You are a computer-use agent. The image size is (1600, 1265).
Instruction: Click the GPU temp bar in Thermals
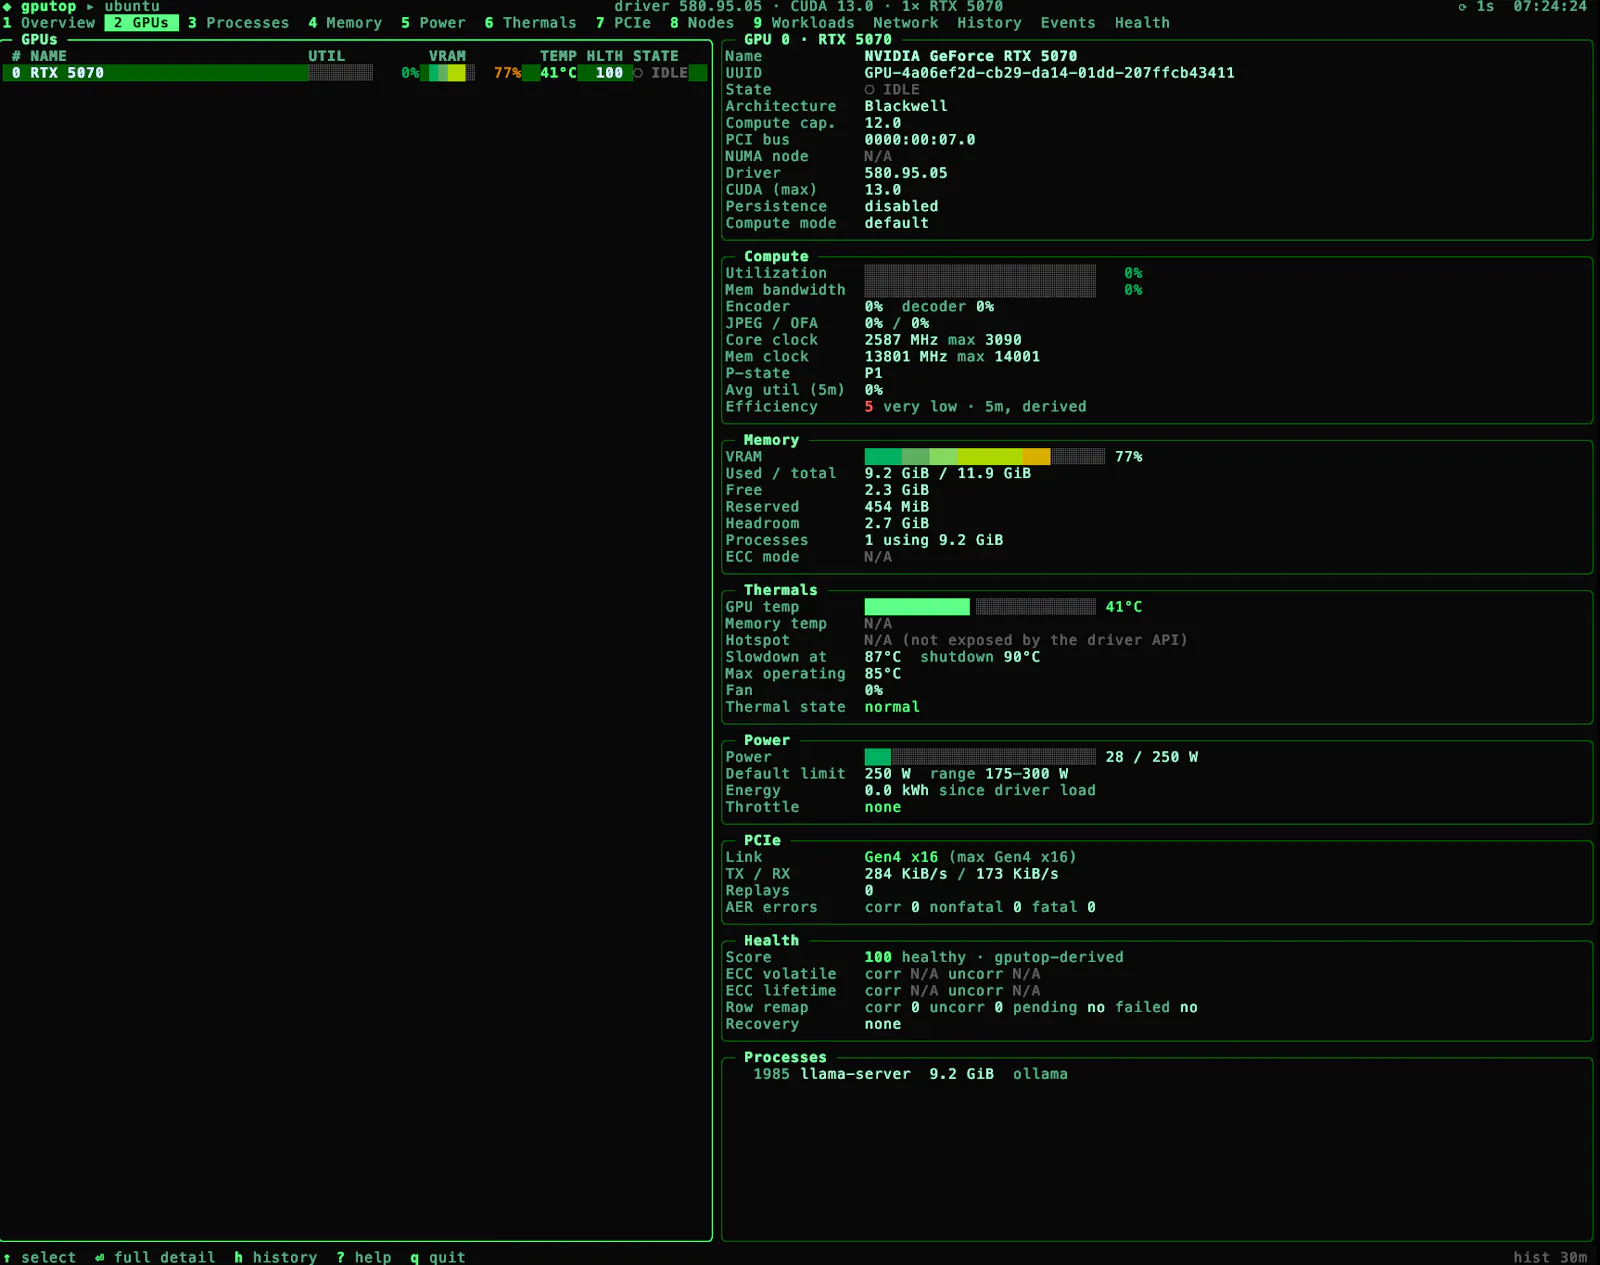tap(980, 607)
